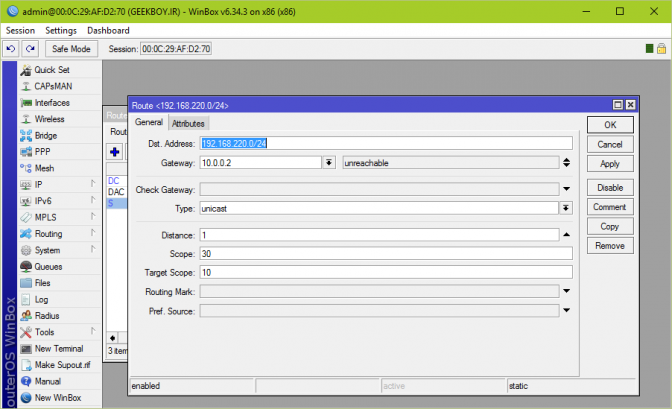Image resolution: width=672 pixels, height=409 pixels.
Task: Click the OK button
Action: (x=610, y=125)
